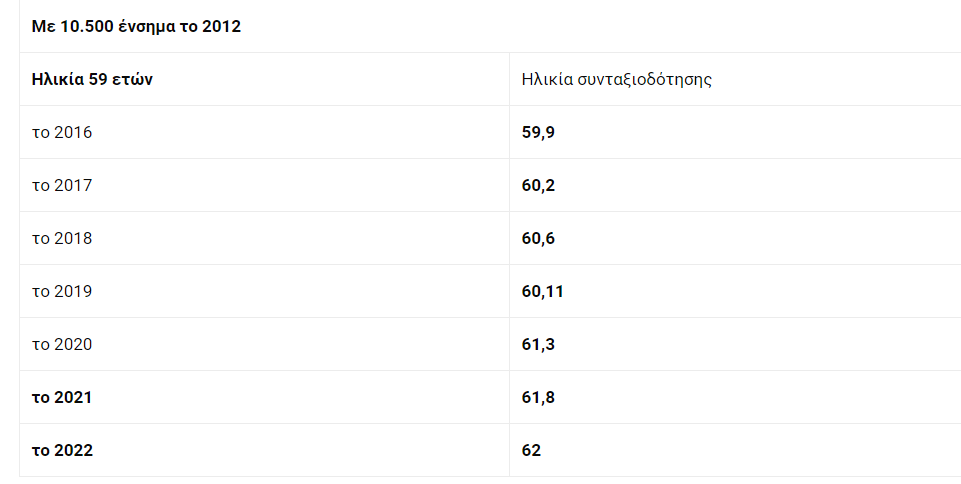961x484 pixels.
Task: Click the value 60,6
Action: 538,238
